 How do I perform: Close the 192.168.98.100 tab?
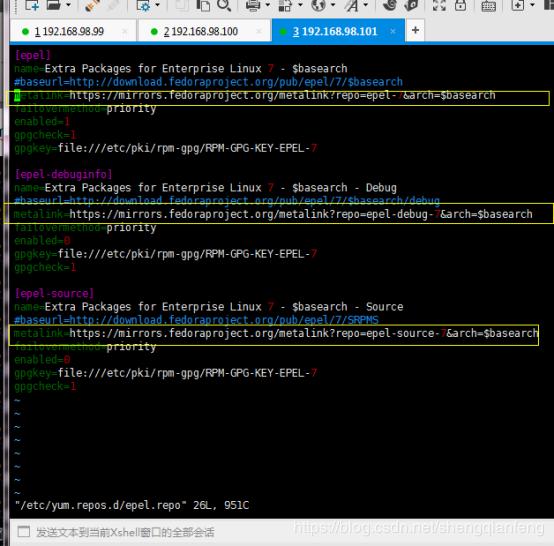click(259, 31)
